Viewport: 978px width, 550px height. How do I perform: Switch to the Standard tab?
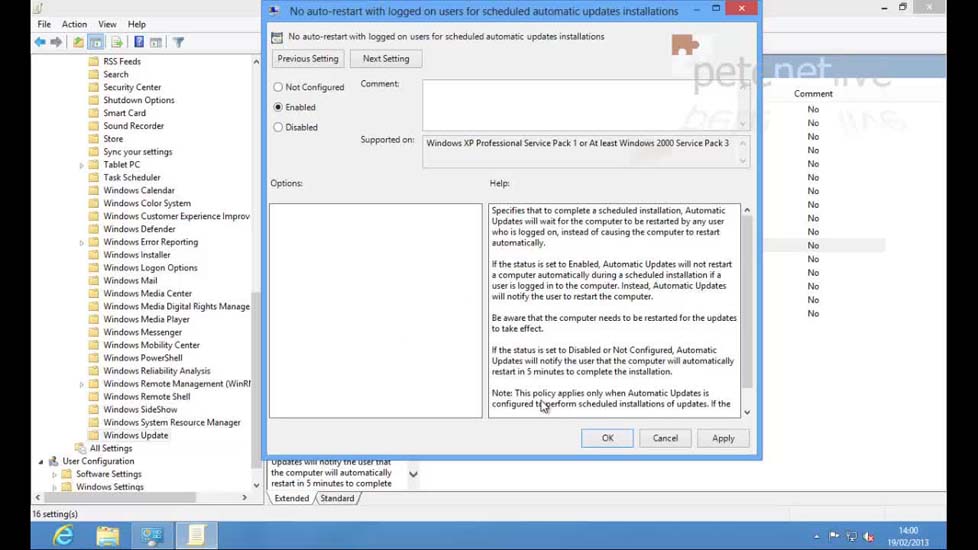(x=337, y=498)
